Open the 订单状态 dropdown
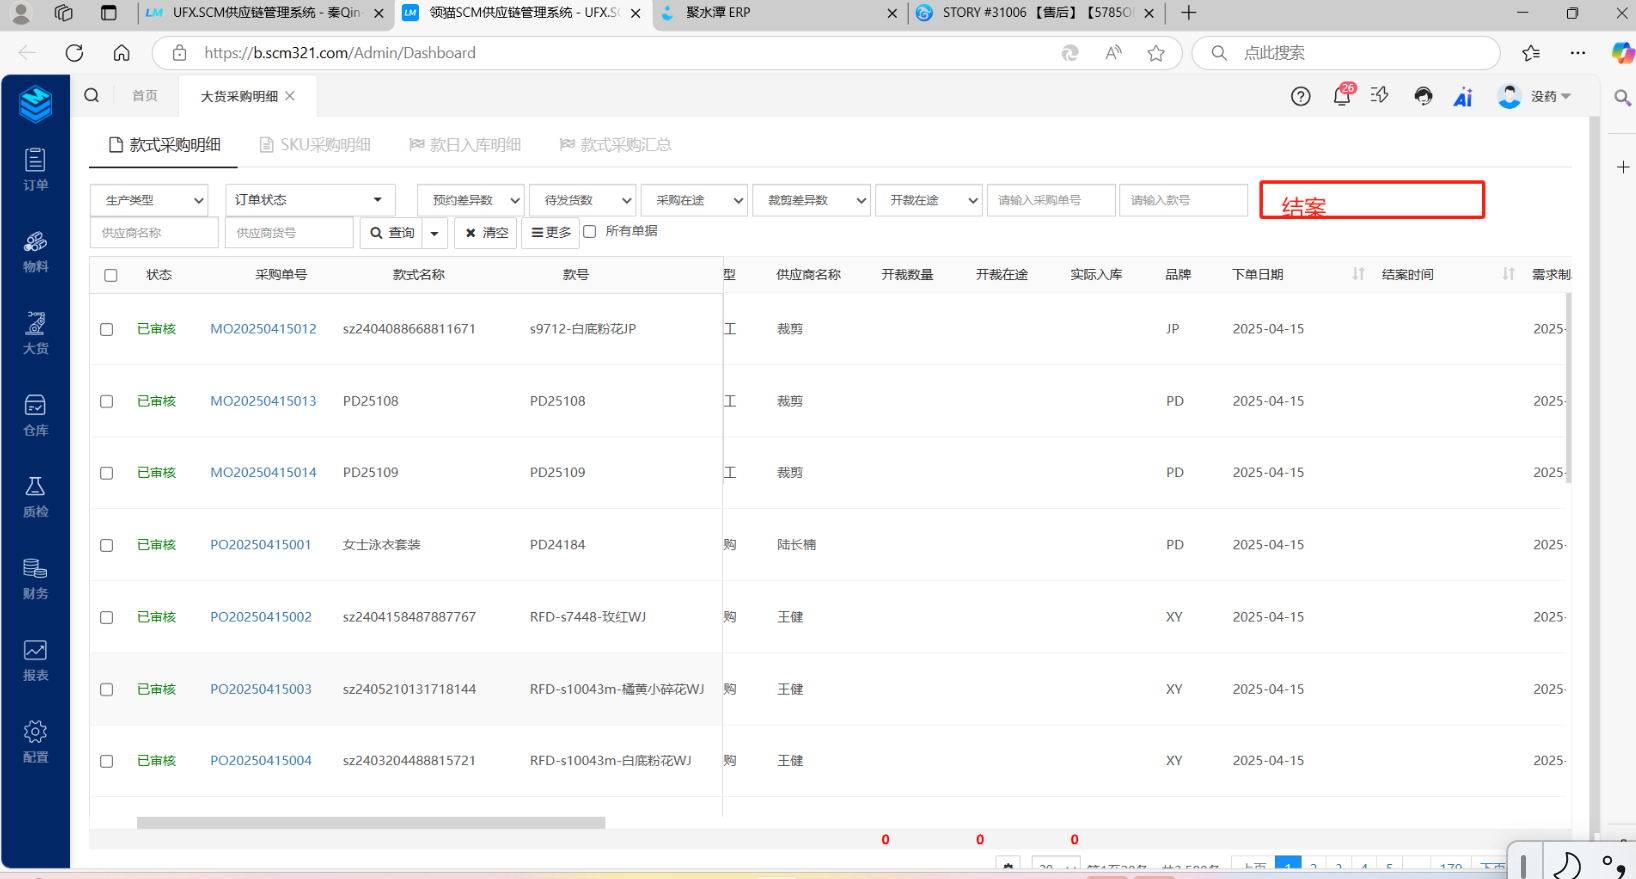Viewport: 1636px width, 879px height. coord(309,200)
